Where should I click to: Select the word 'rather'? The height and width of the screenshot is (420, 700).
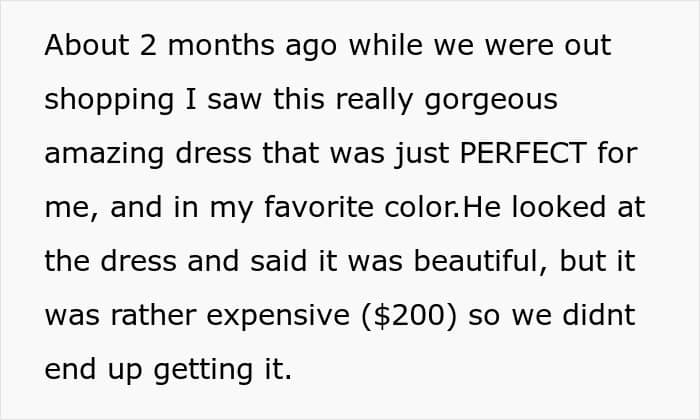[153, 315]
